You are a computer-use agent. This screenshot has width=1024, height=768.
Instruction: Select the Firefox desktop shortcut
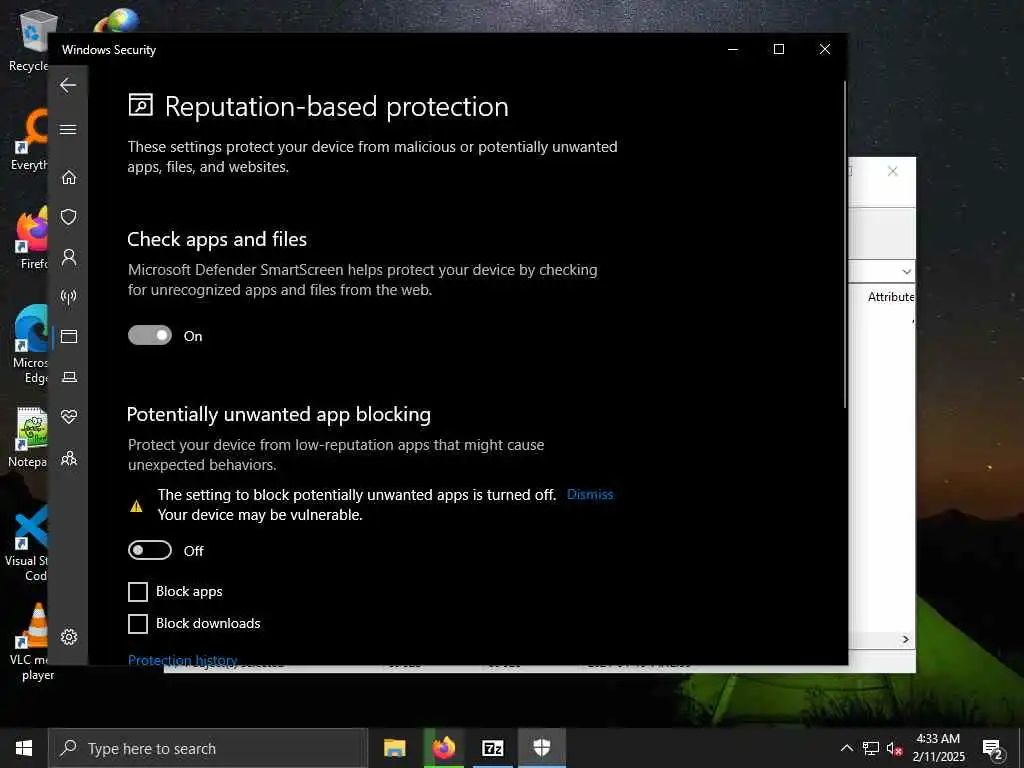coord(33,238)
